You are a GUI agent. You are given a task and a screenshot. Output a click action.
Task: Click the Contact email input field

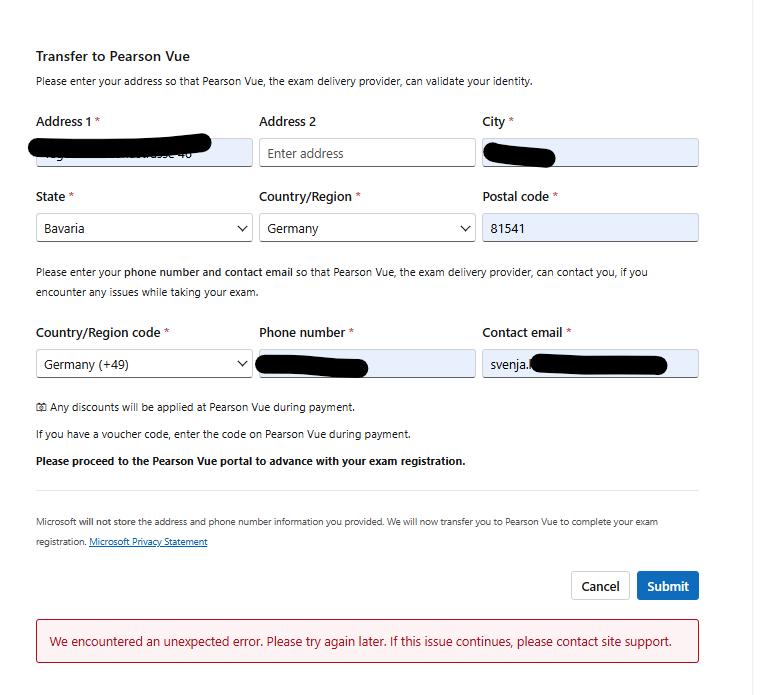[x=590, y=364]
